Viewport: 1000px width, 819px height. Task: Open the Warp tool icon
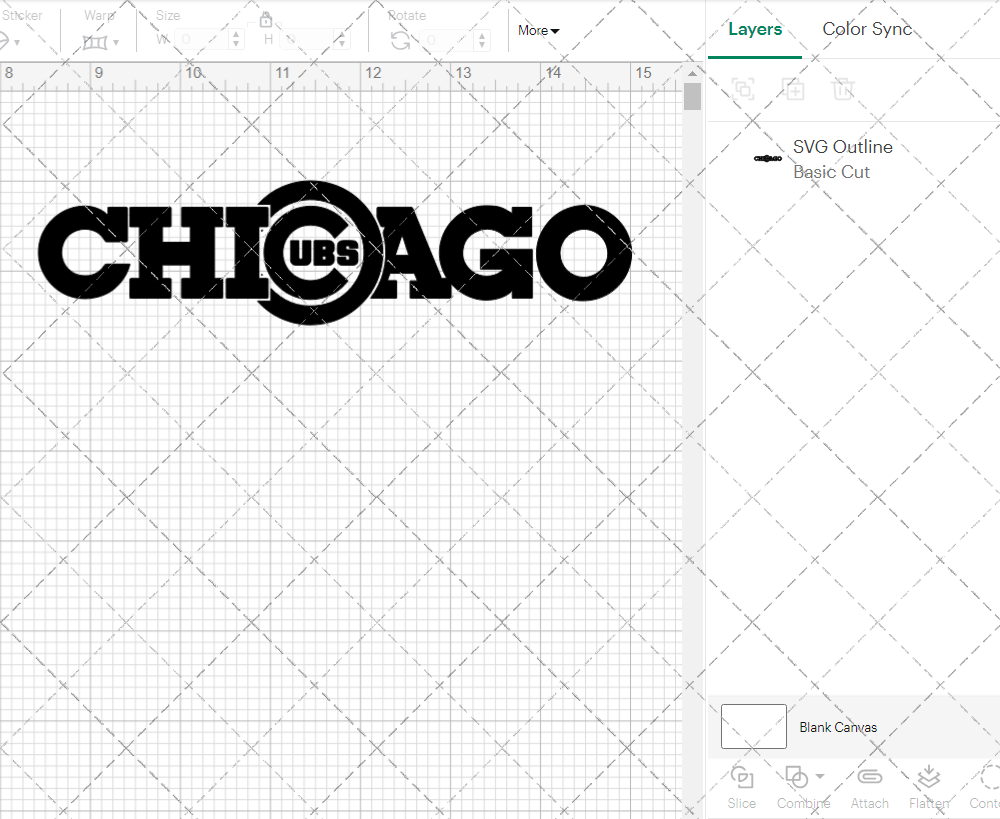(x=96, y=40)
